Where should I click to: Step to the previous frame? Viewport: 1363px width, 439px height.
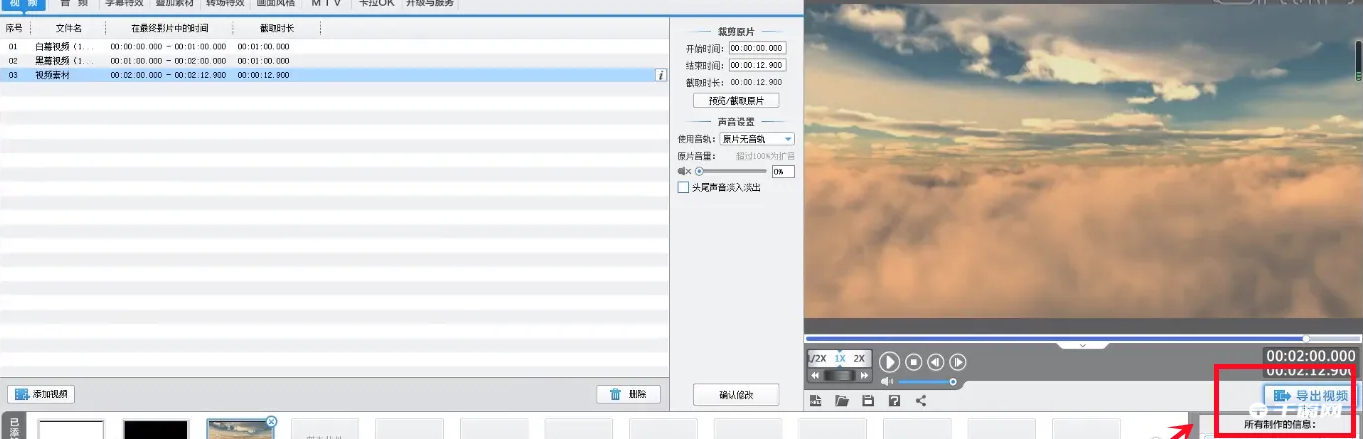(x=936, y=362)
